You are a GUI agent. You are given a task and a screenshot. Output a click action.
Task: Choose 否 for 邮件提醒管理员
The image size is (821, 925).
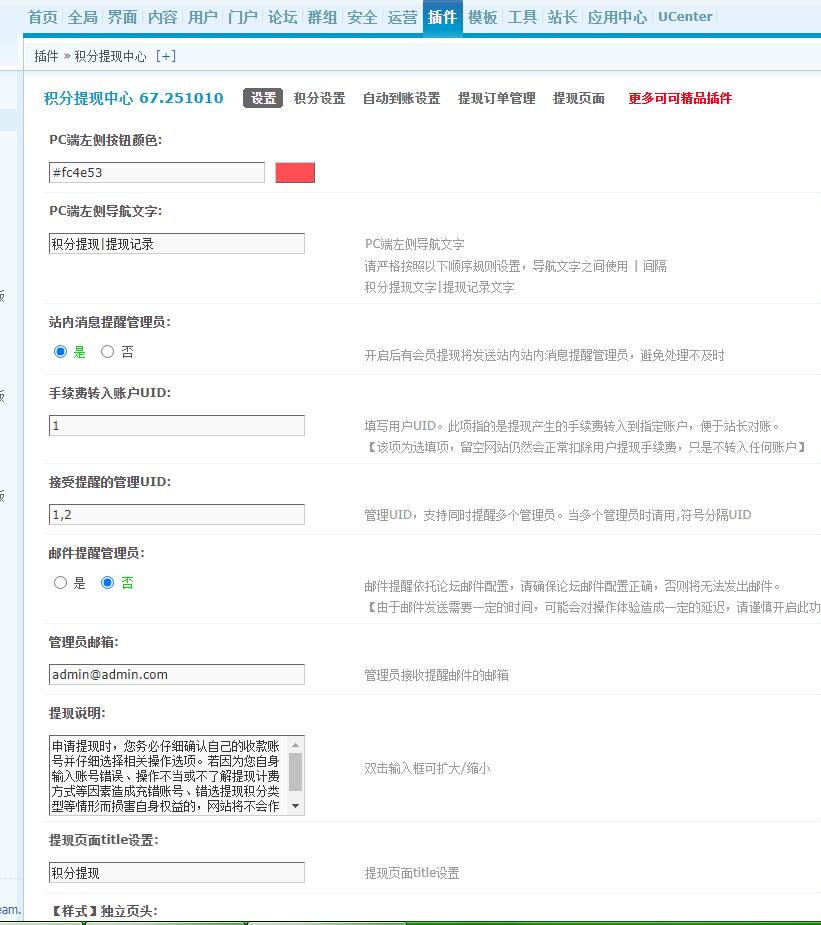click(108, 583)
